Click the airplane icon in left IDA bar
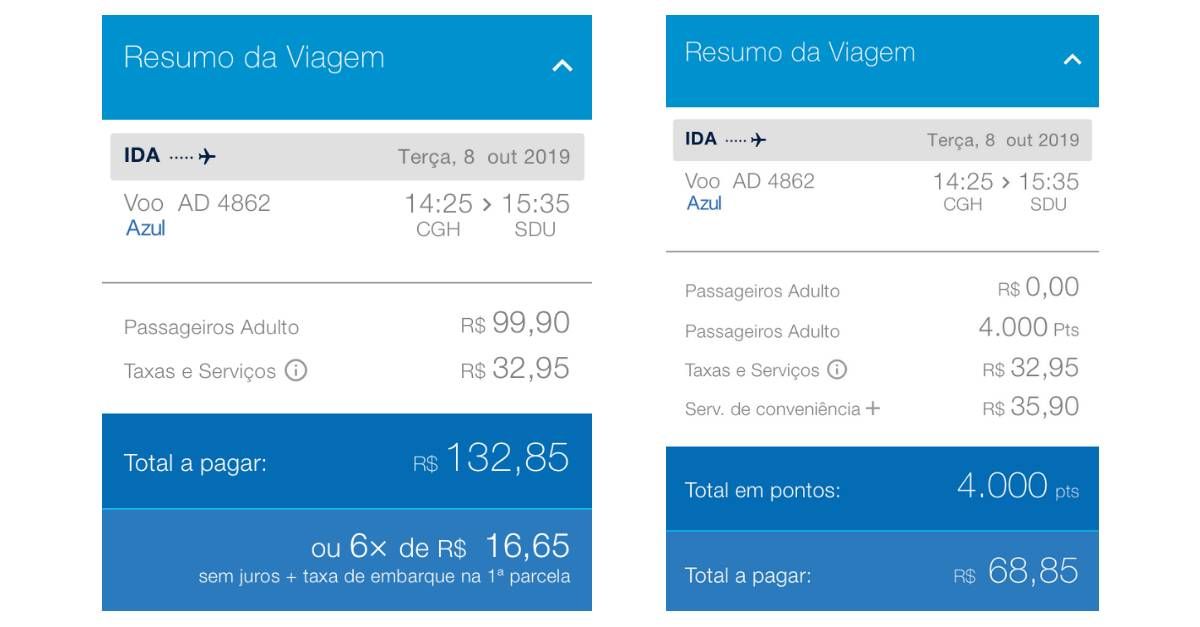This screenshot has height=627, width=1200. click(207, 156)
